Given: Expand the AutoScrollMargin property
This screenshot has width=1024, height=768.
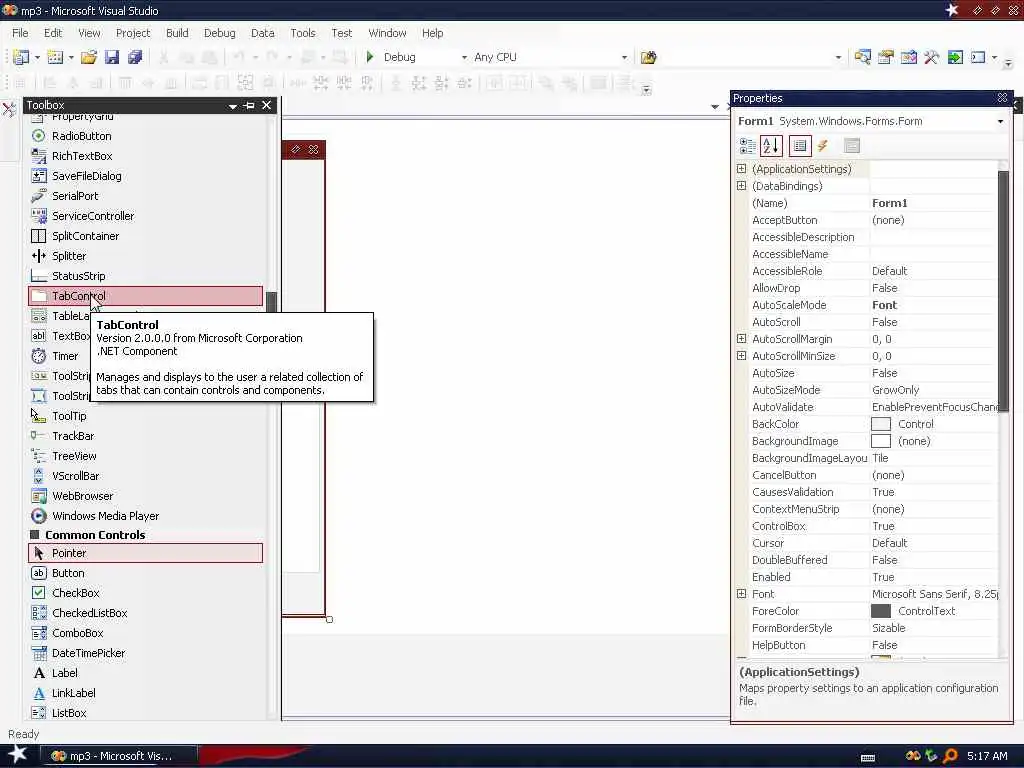Looking at the screenshot, I should (741, 338).
